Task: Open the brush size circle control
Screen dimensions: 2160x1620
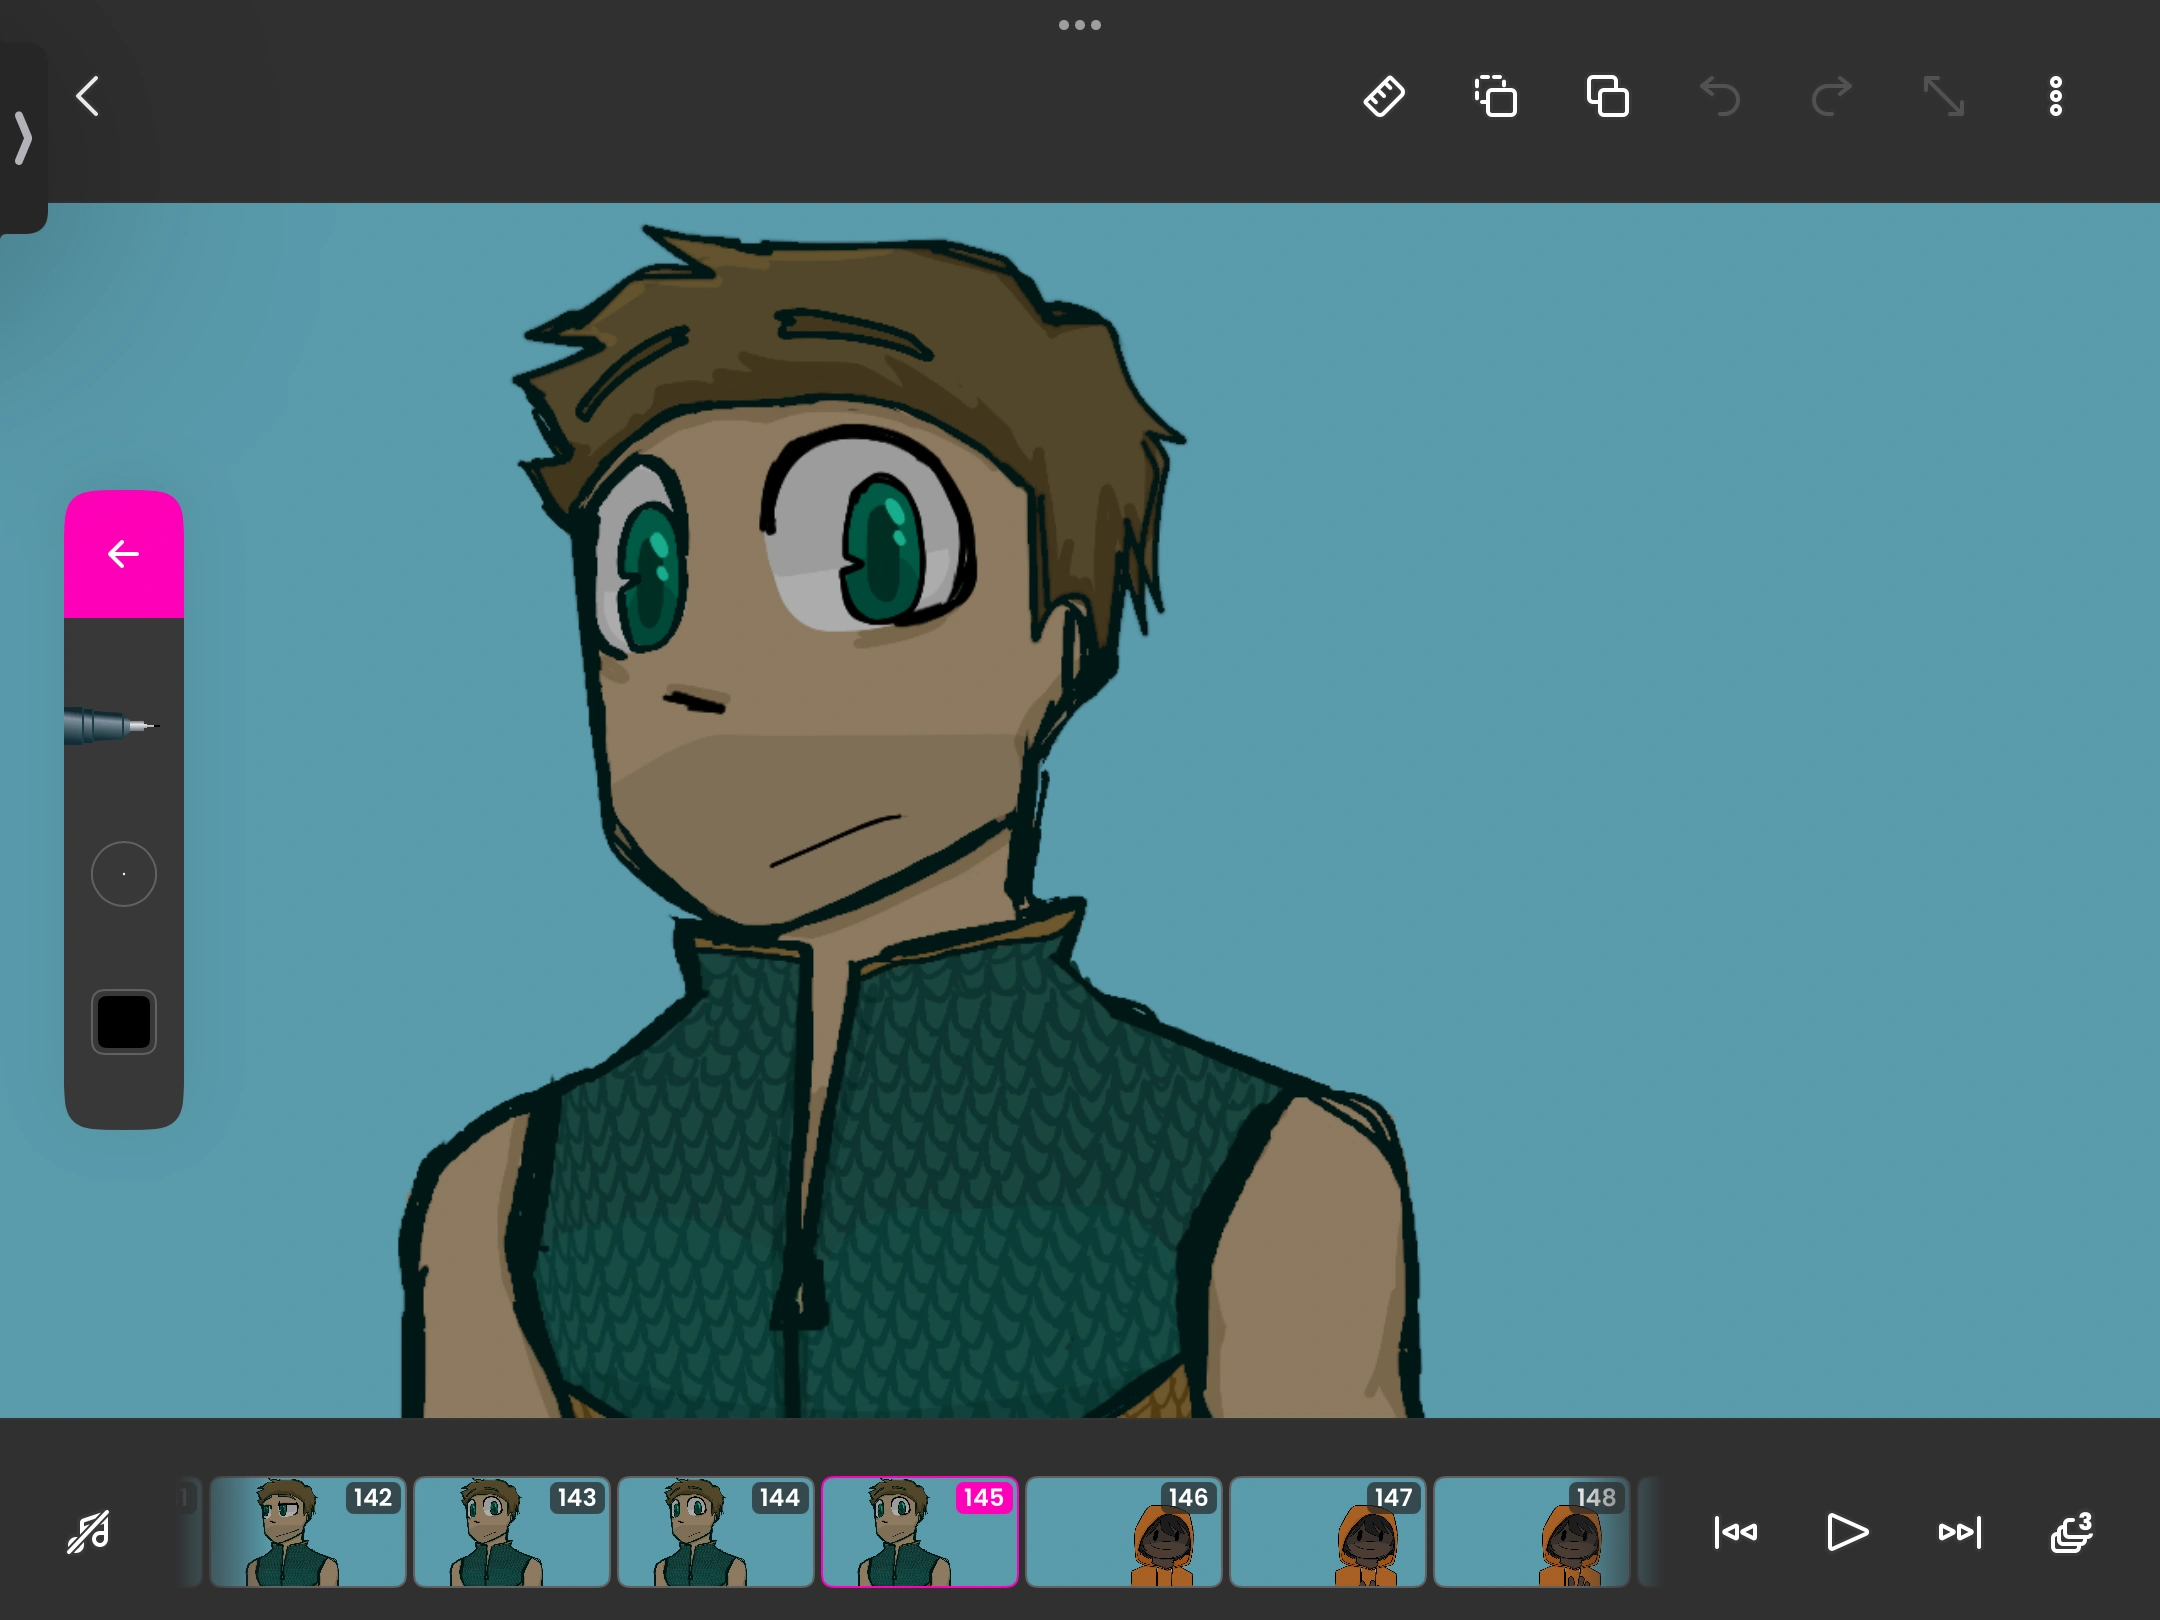Action: point(123,874)
